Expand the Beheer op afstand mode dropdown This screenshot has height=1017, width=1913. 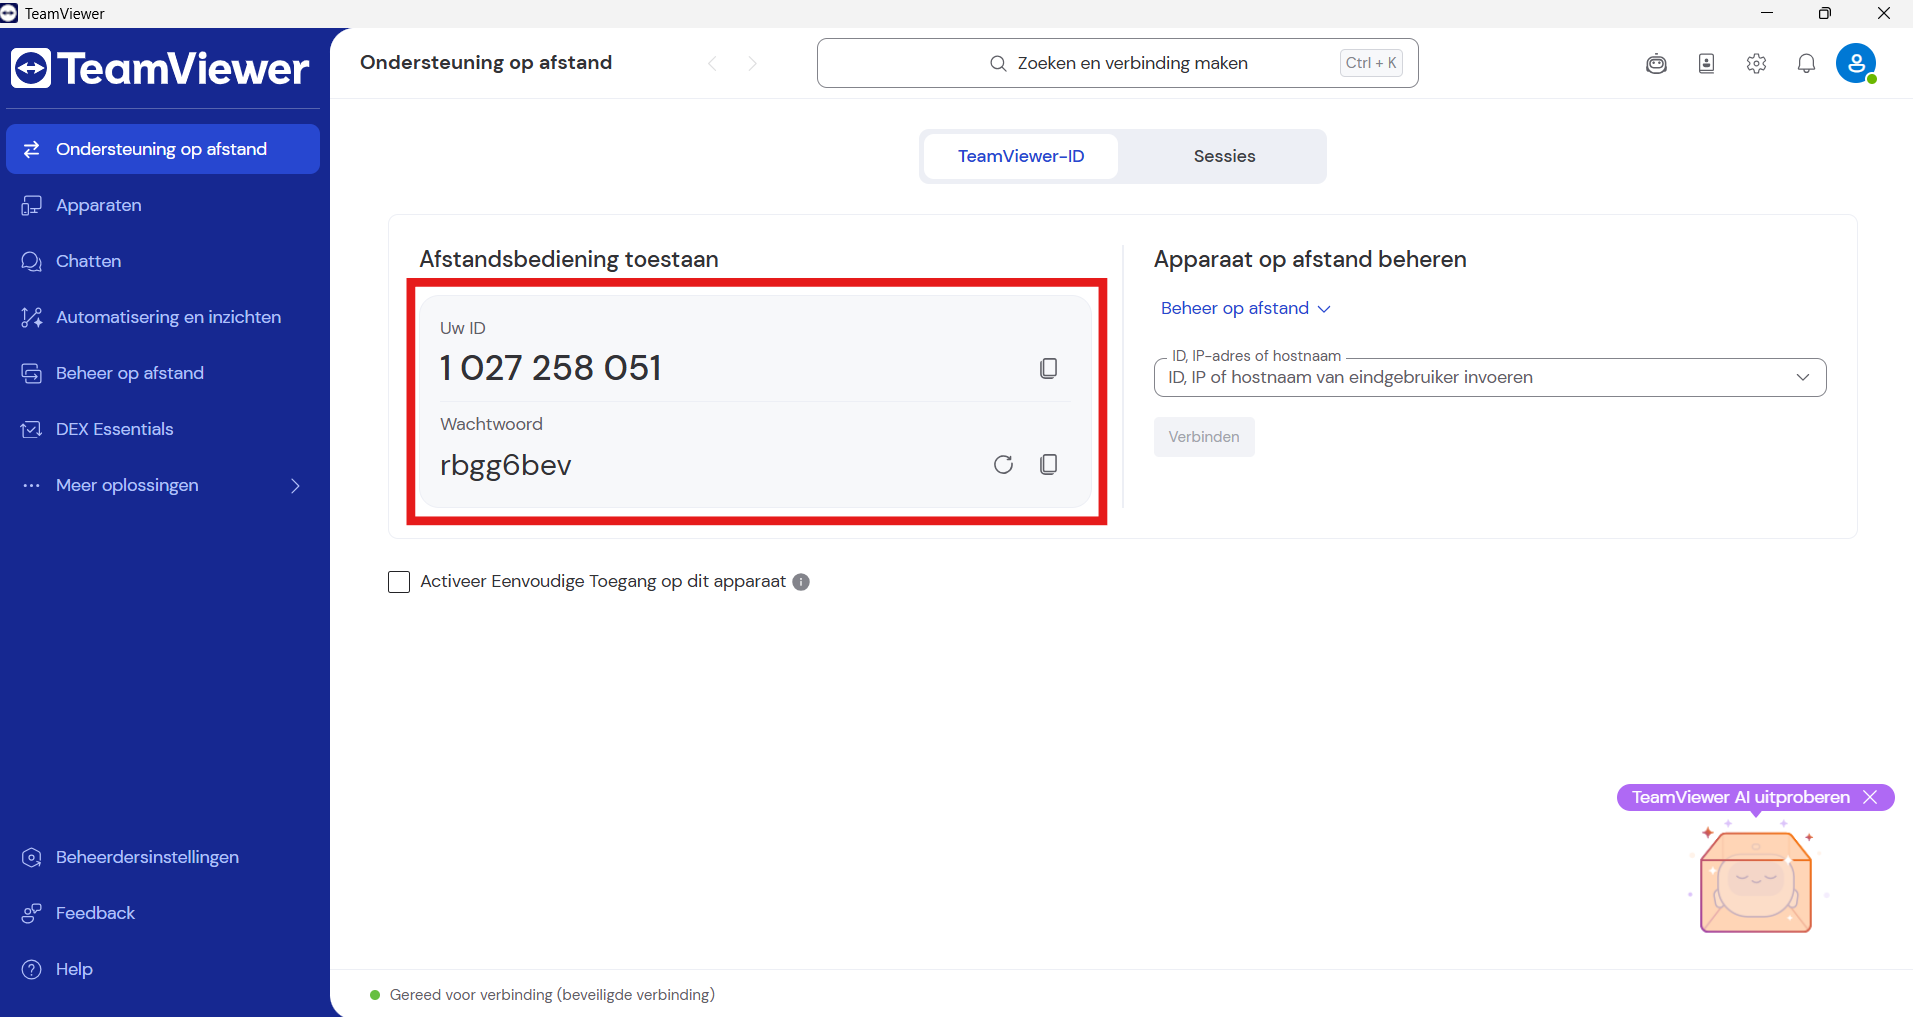pos(1245,308)
